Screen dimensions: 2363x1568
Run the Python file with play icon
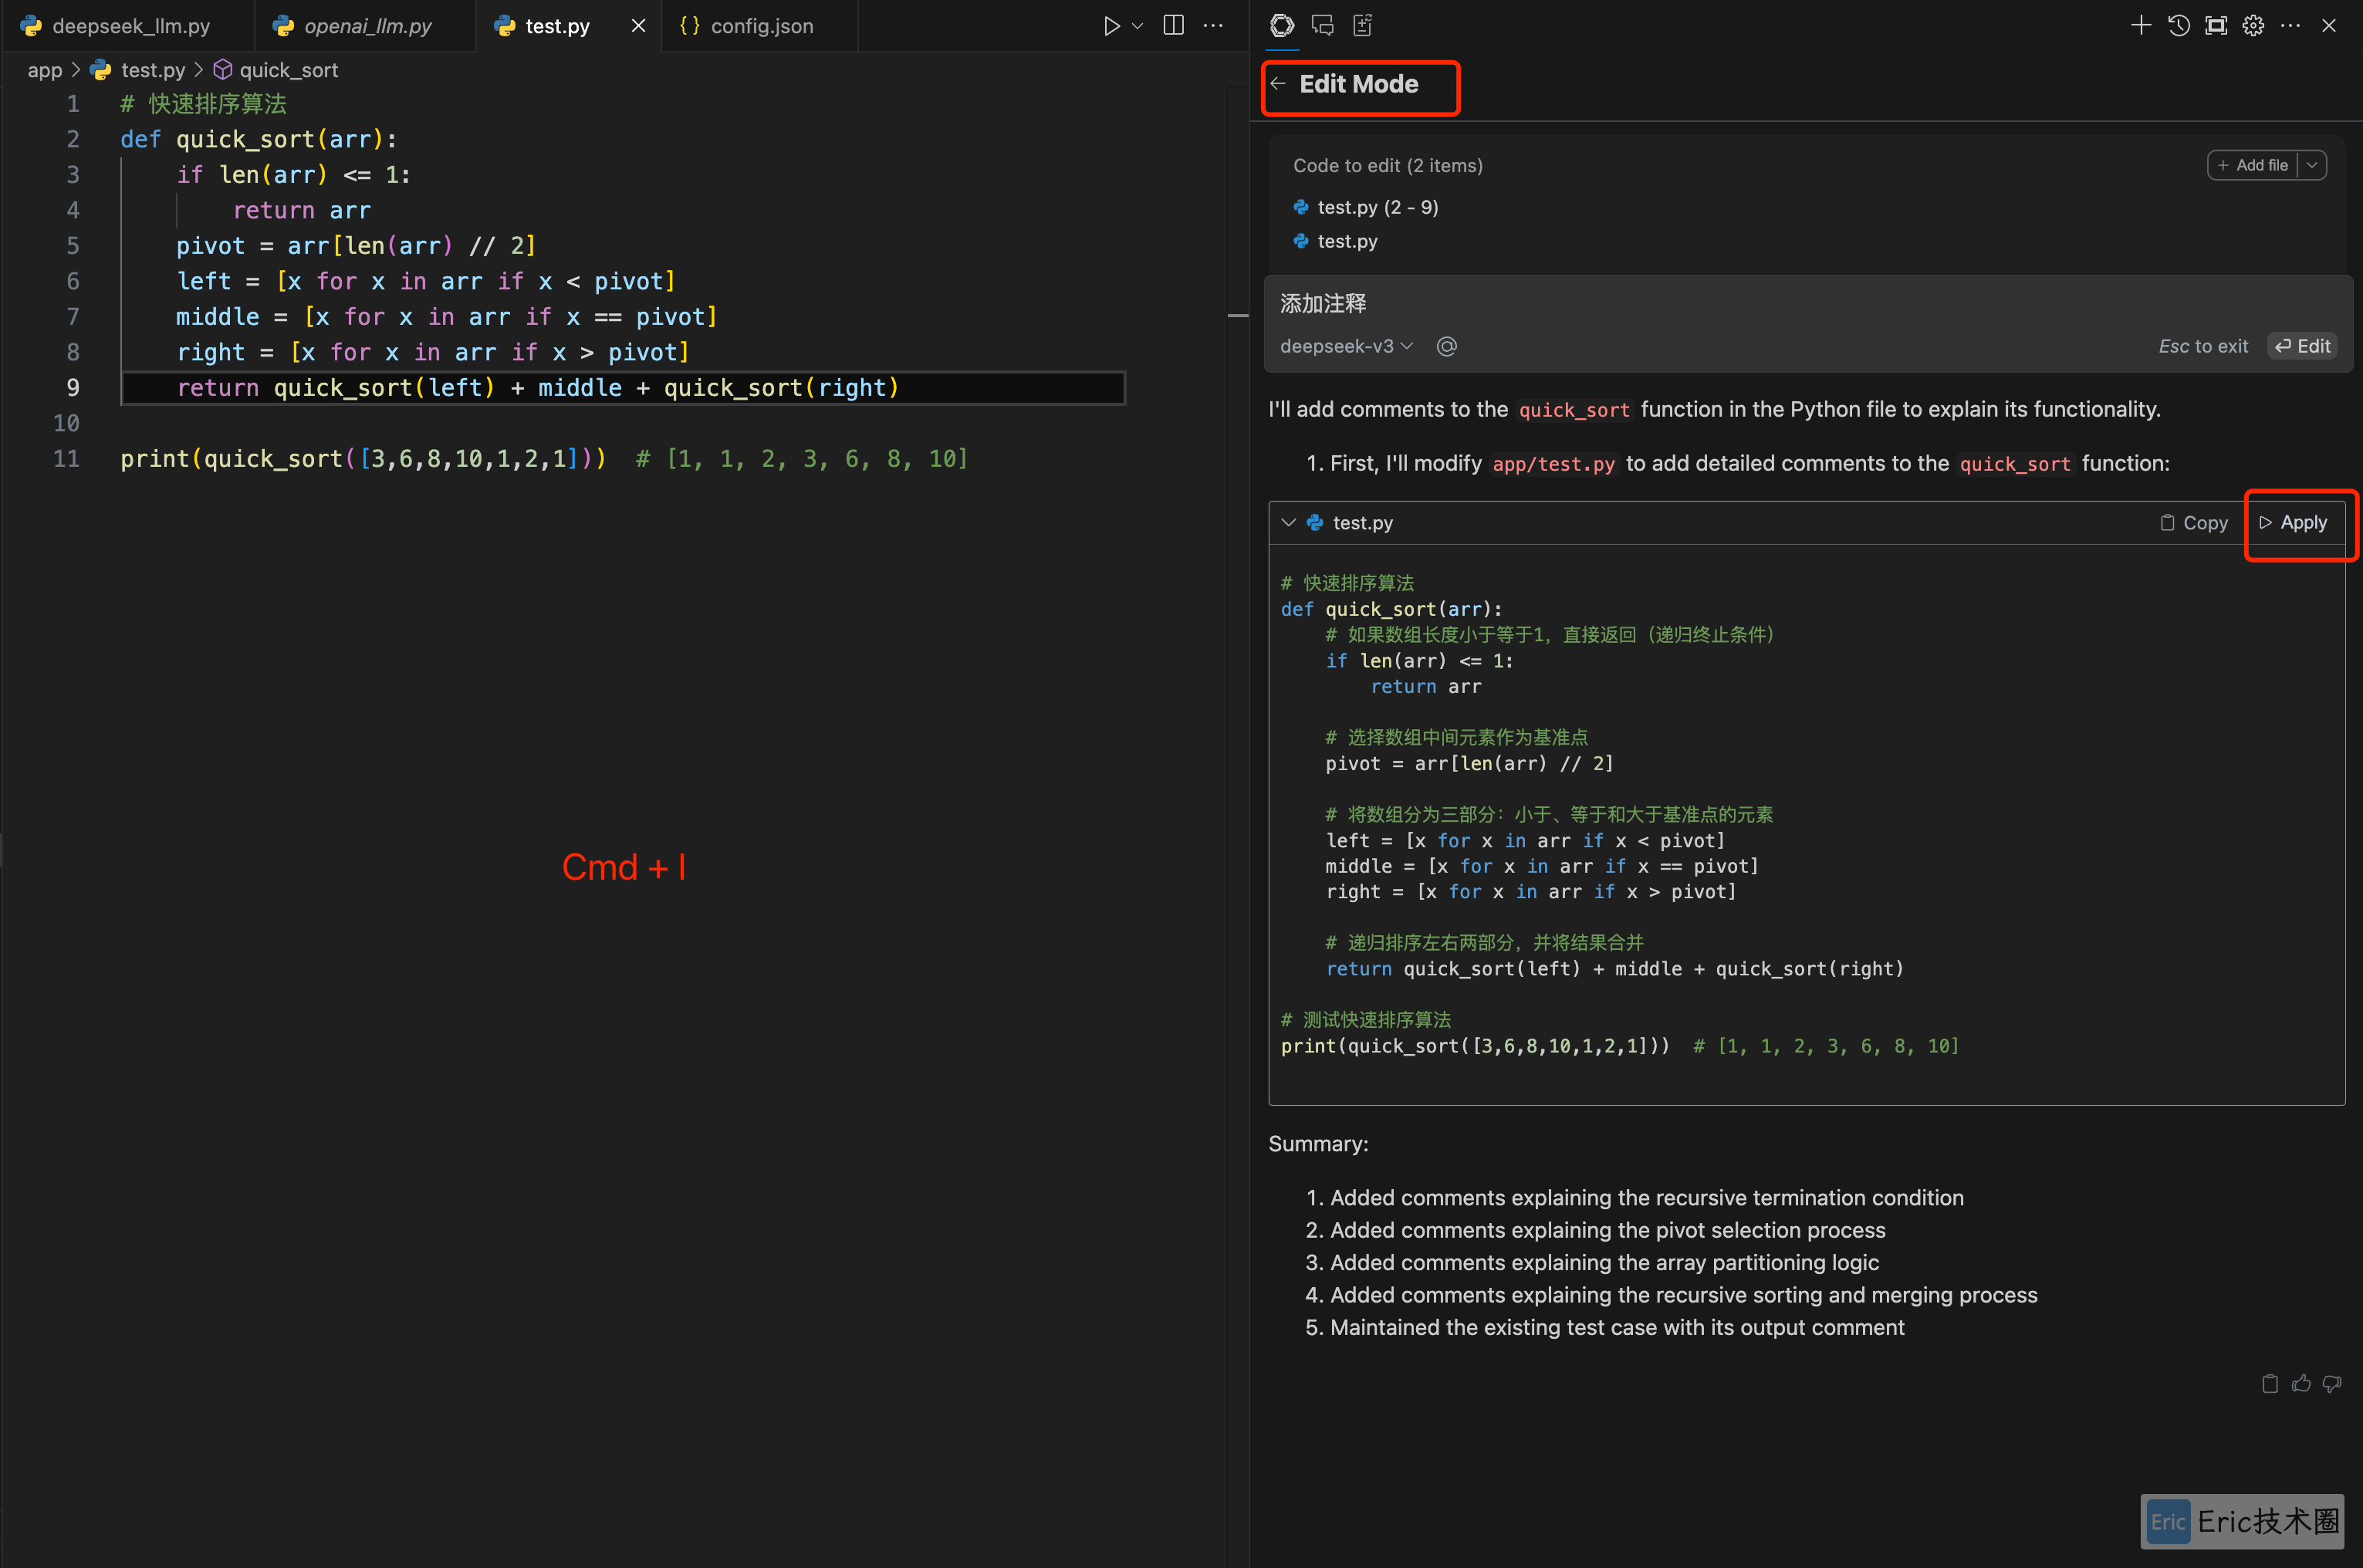pyautogui.click(x=1111, y=26)
